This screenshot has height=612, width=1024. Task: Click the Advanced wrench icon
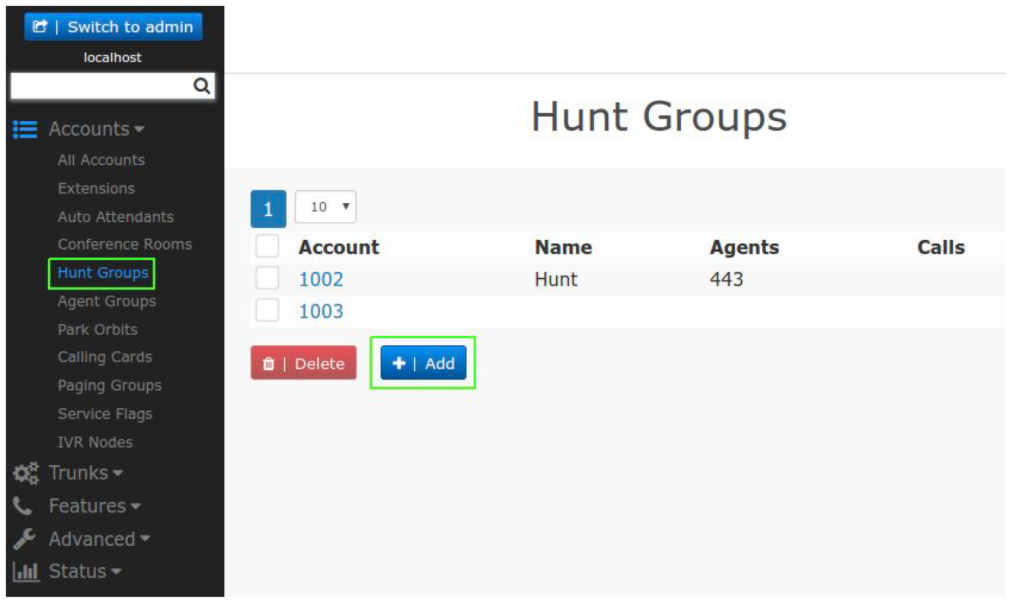click(24, 539)
